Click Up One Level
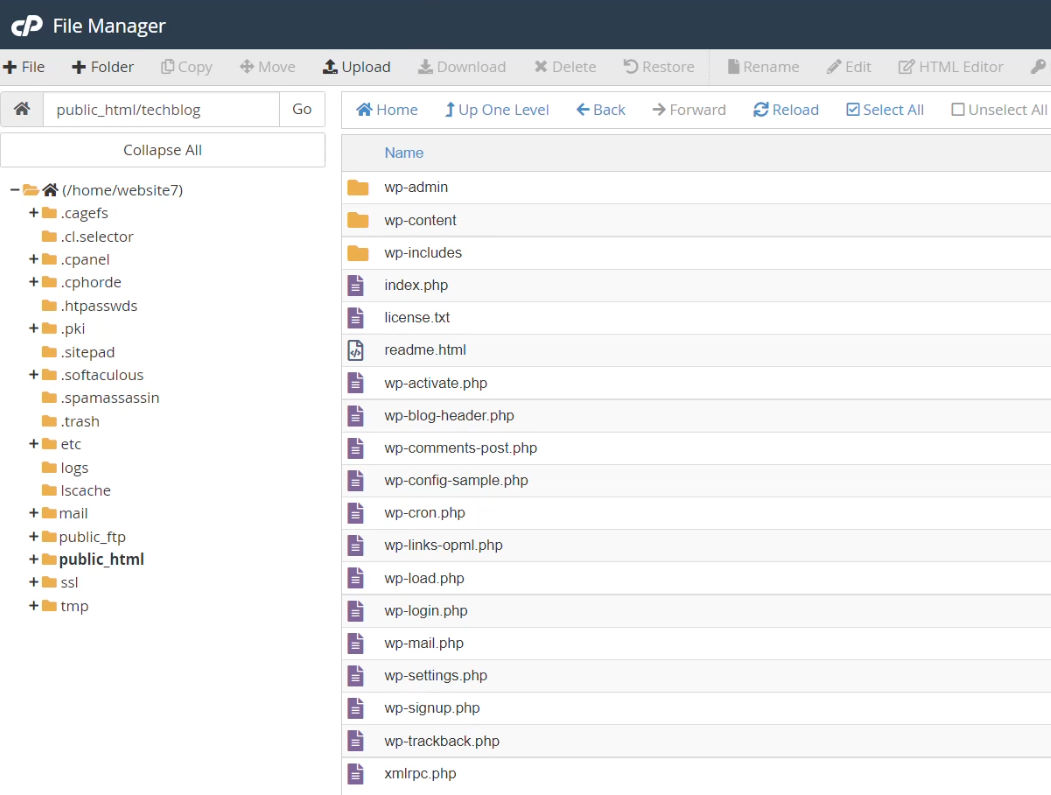This screenshot has width=1051, height=795. (x=497, y=110)
